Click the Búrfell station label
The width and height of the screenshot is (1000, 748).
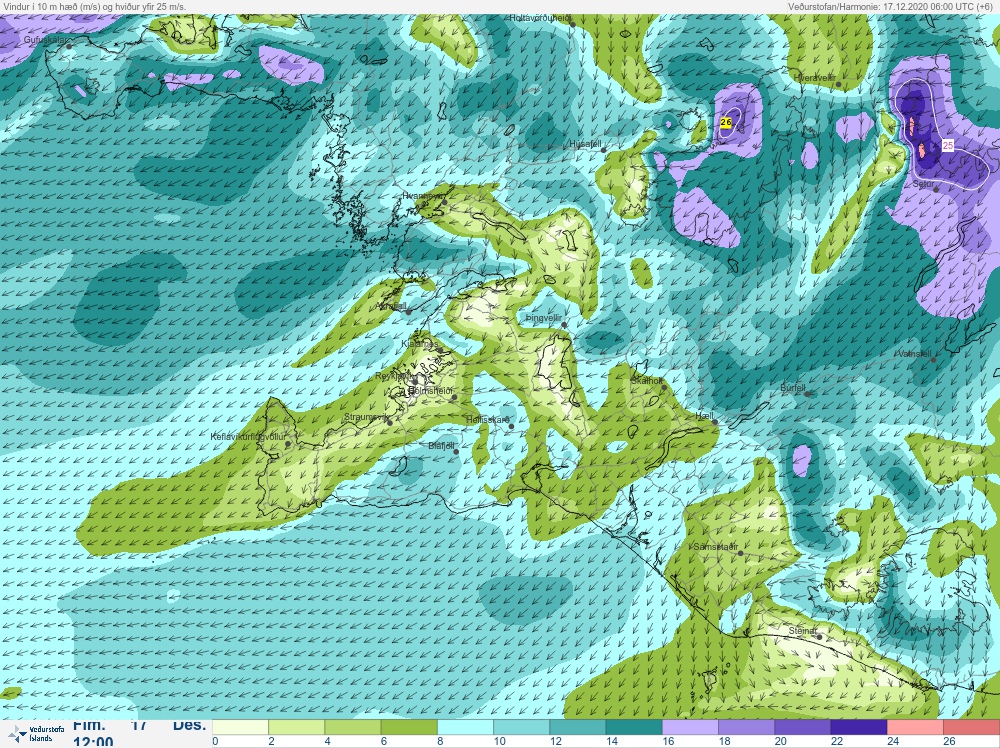pos(793,388)
